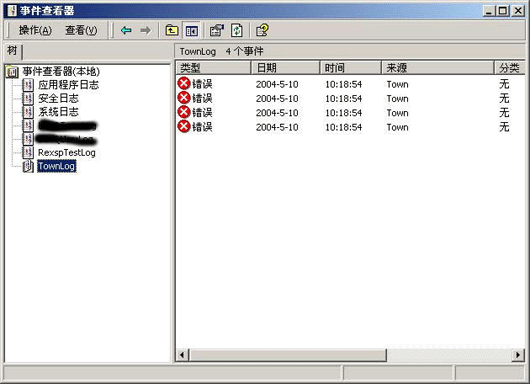Click the third 错误 event's red icon
This screenshot has height=384, width=530.
pos(184,112)
